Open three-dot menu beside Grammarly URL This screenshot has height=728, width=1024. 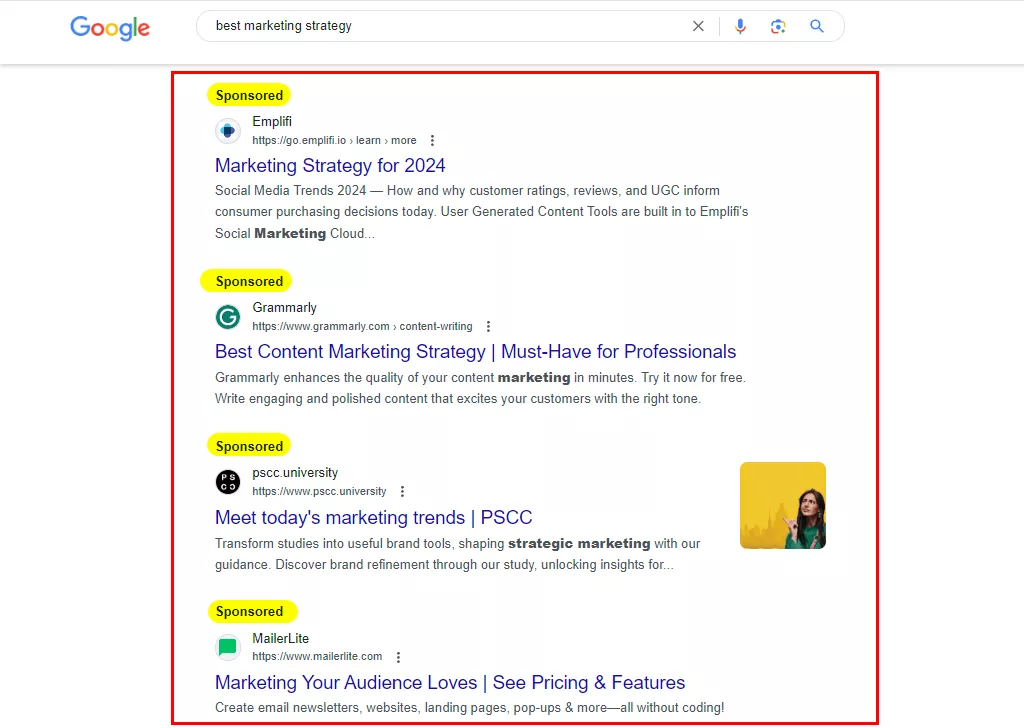click(x=488, y=326)
